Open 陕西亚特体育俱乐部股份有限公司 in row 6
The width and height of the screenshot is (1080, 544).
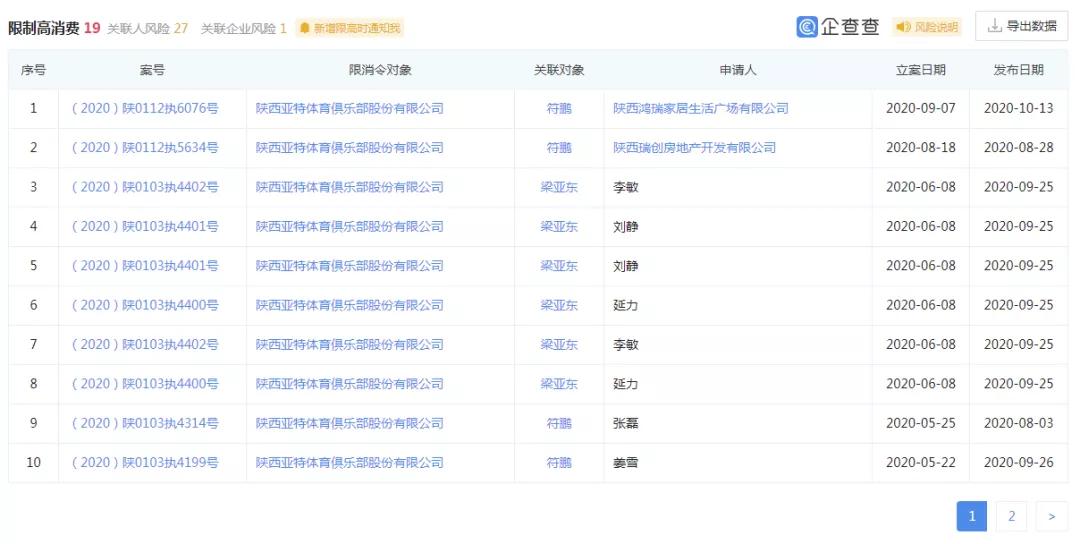[350, 305]
